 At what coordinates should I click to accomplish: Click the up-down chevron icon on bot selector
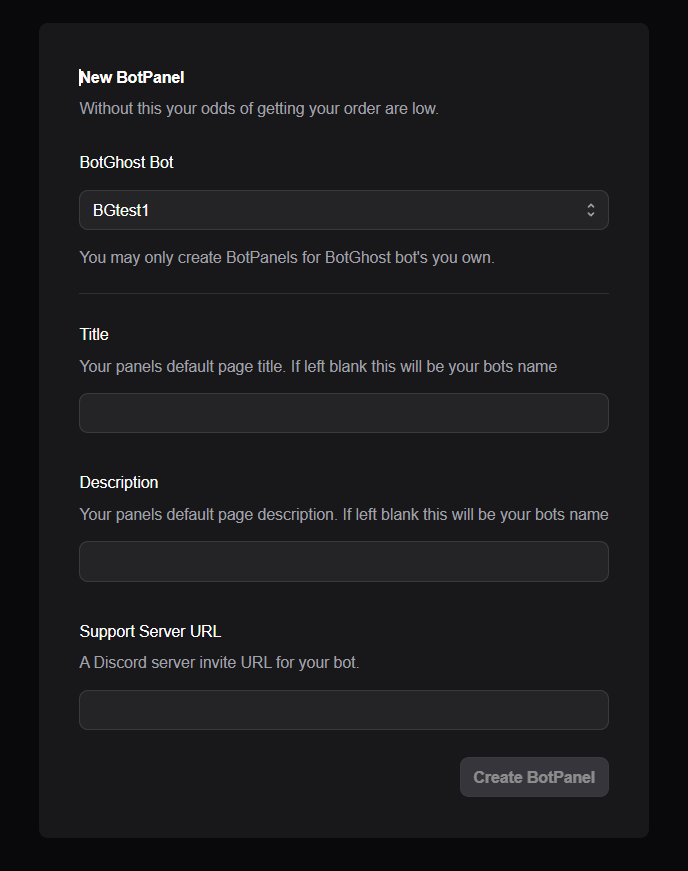[x=591, y=210]
